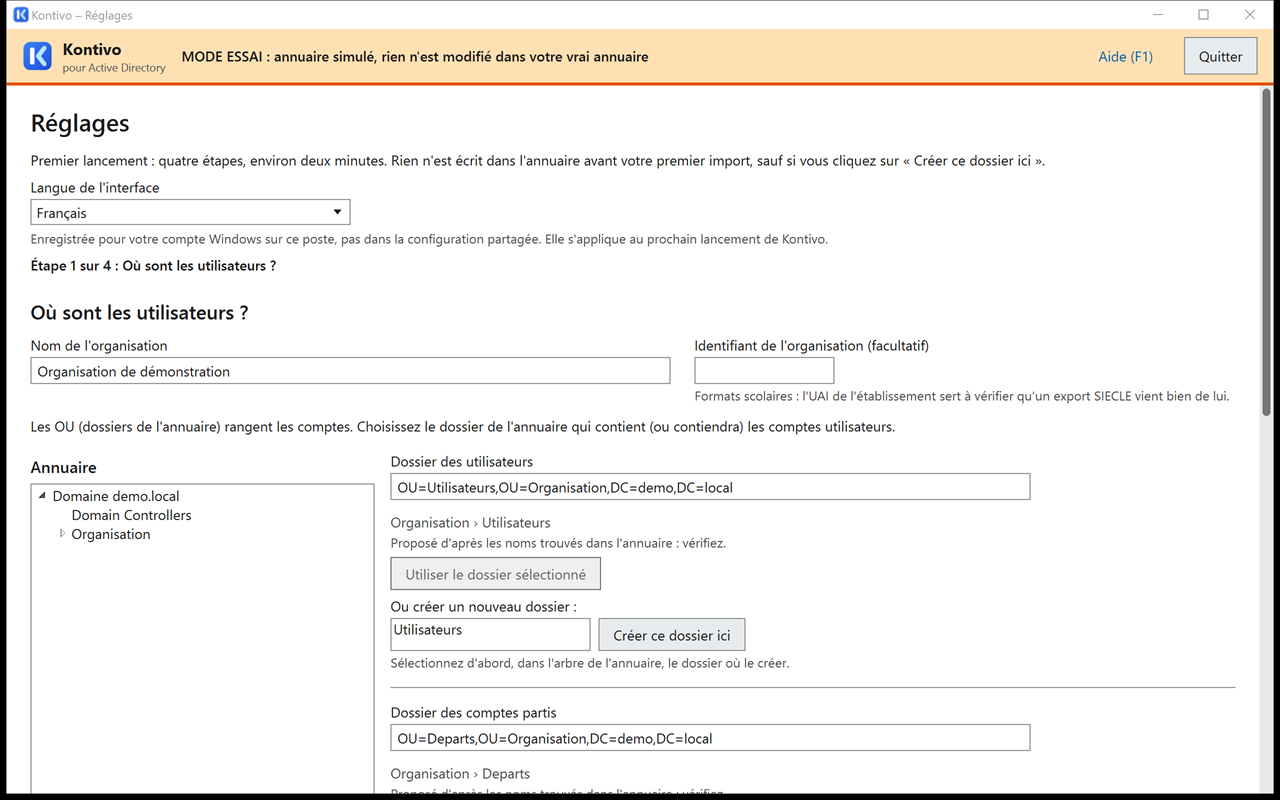This screenshot has width=1280, height=800.
Task: Click the Organisation › Utilisateurs breadcrumb text
Action: (470, 523)
